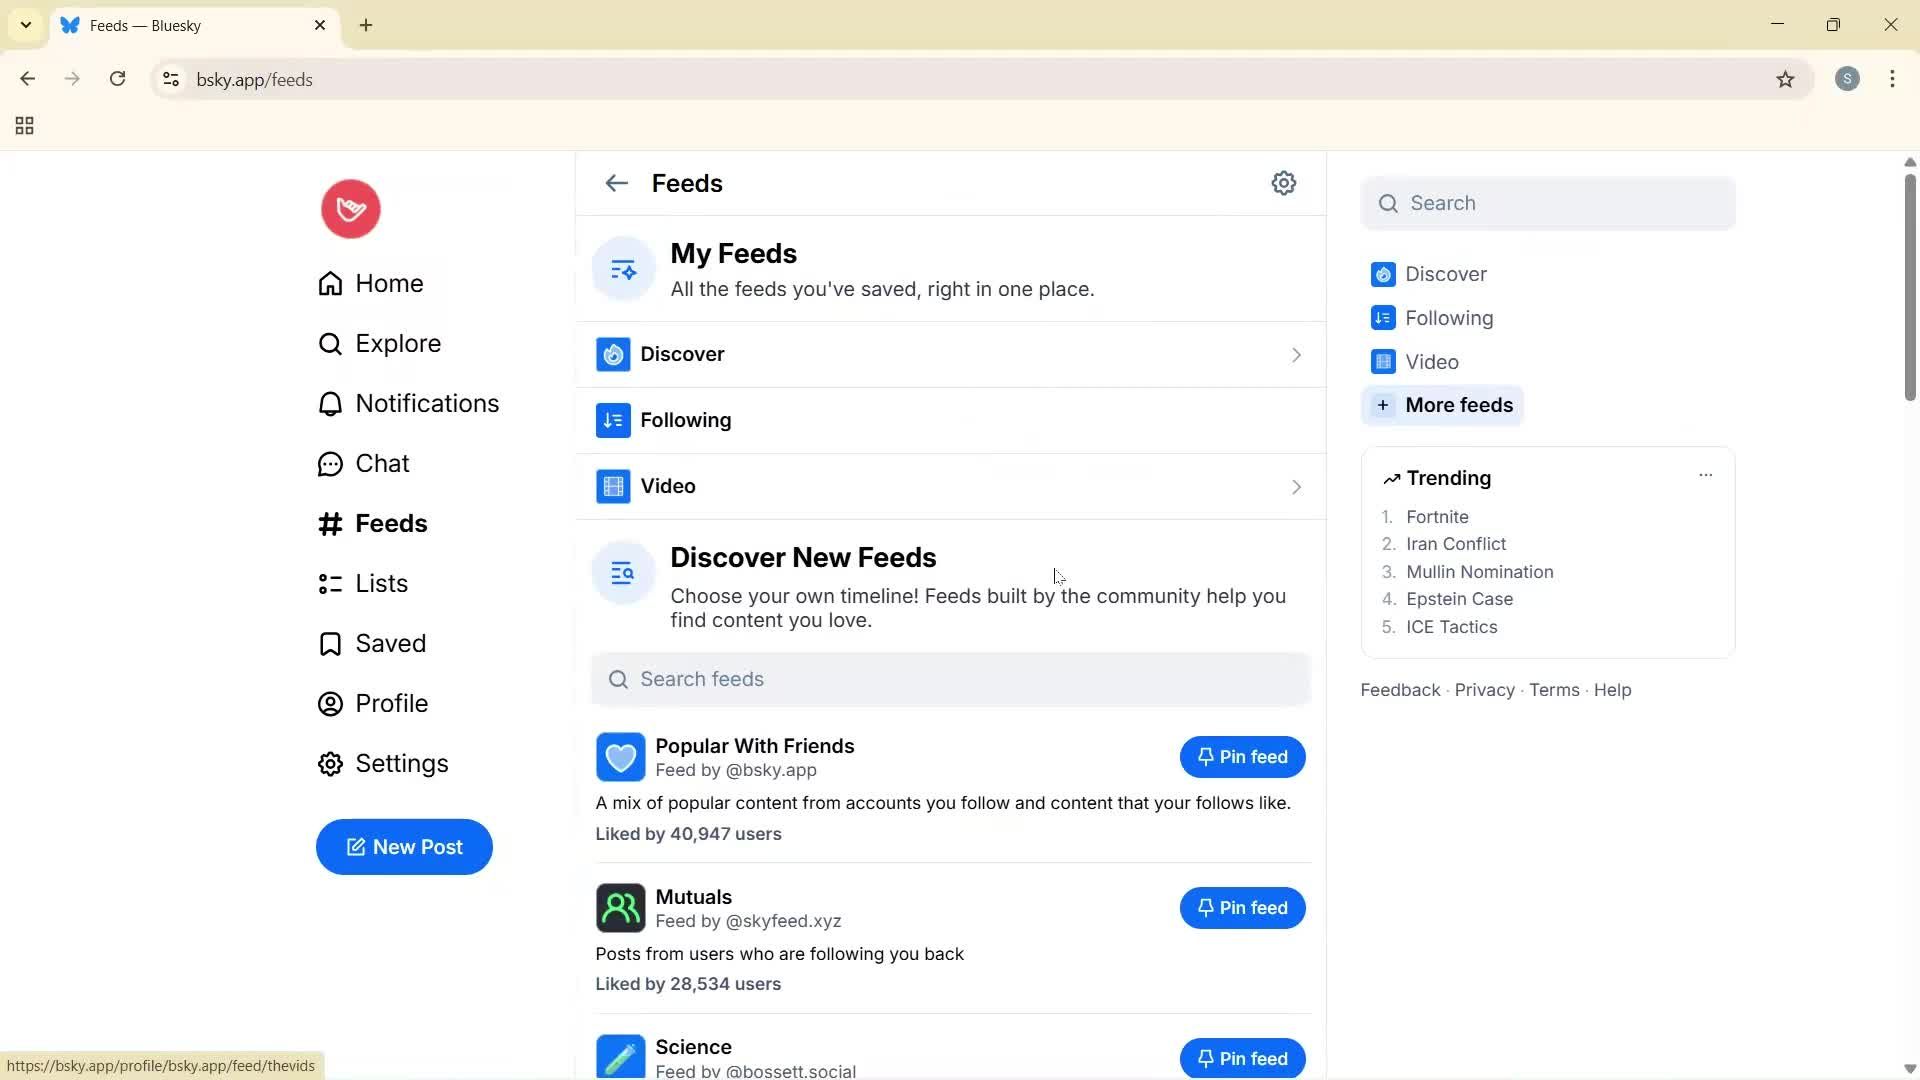This screenshot has height=1080, width=1920.
Task: Open the Chat icon in sidebar
Action: (x=330, y=463)
